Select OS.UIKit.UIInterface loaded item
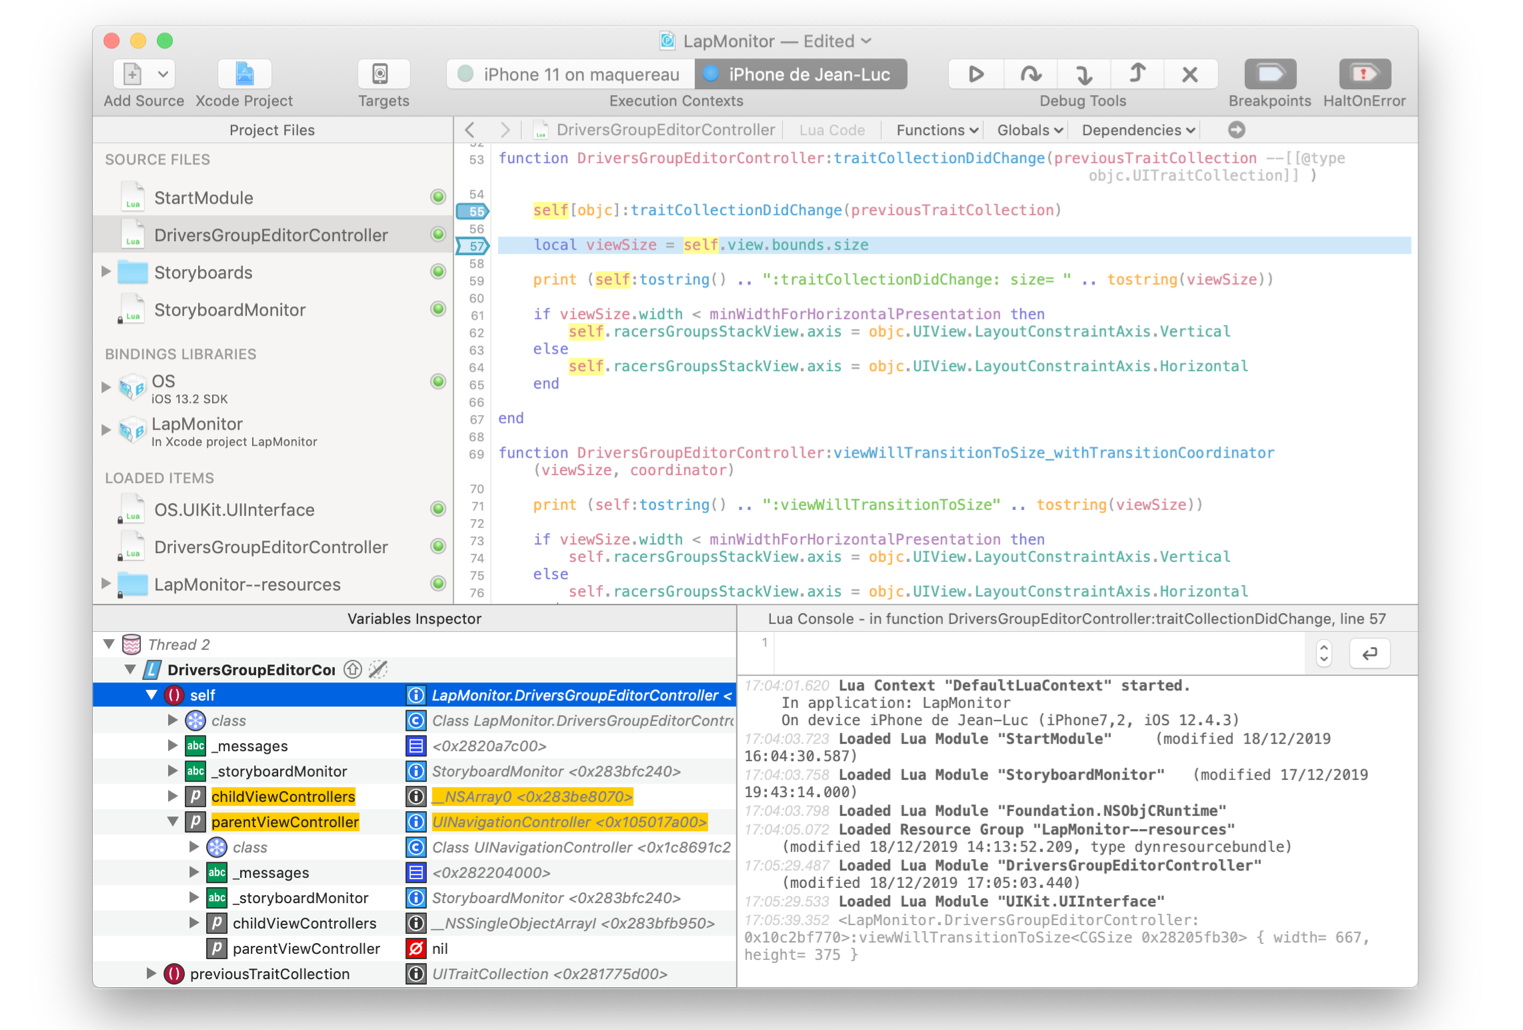This screenshot has width=1523, height=1030. [x=234, y=510]
